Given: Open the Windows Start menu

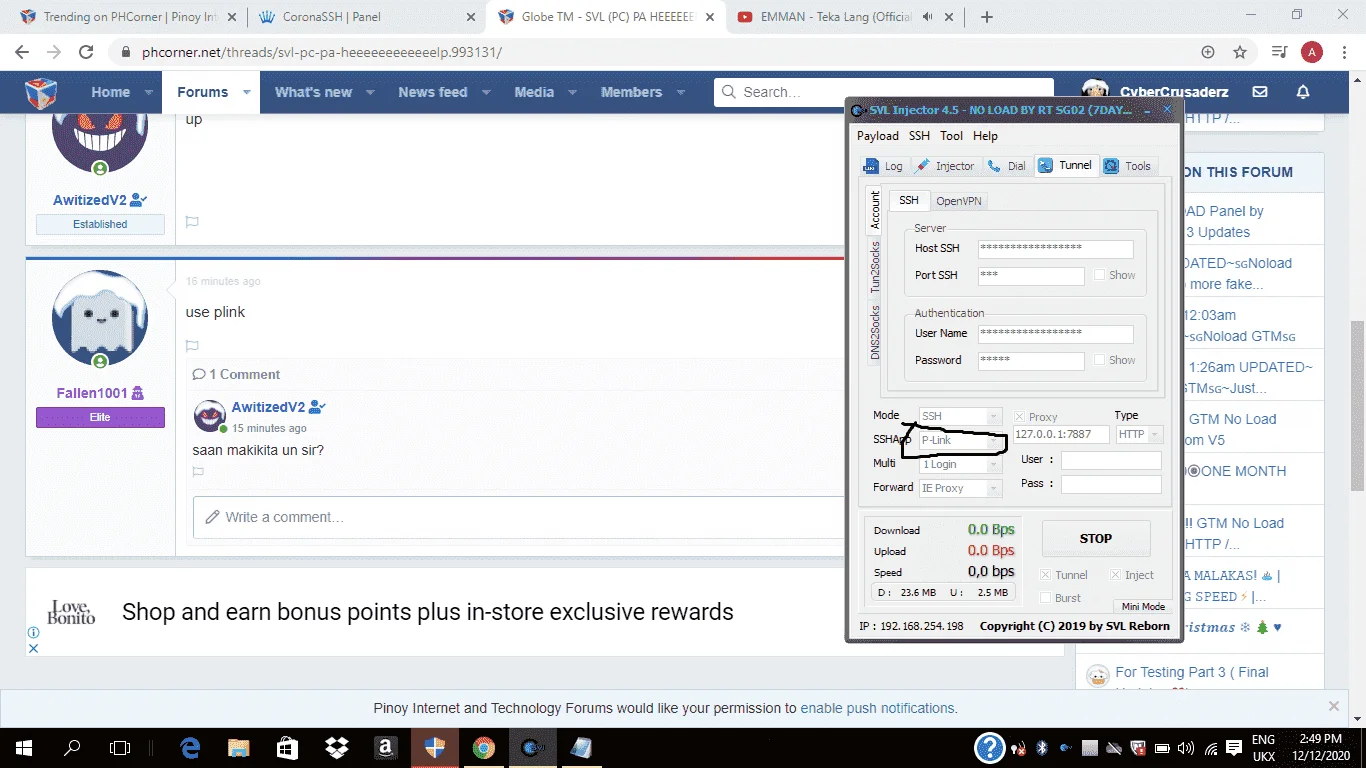Looking at the screenshot, I should [23, 747].
